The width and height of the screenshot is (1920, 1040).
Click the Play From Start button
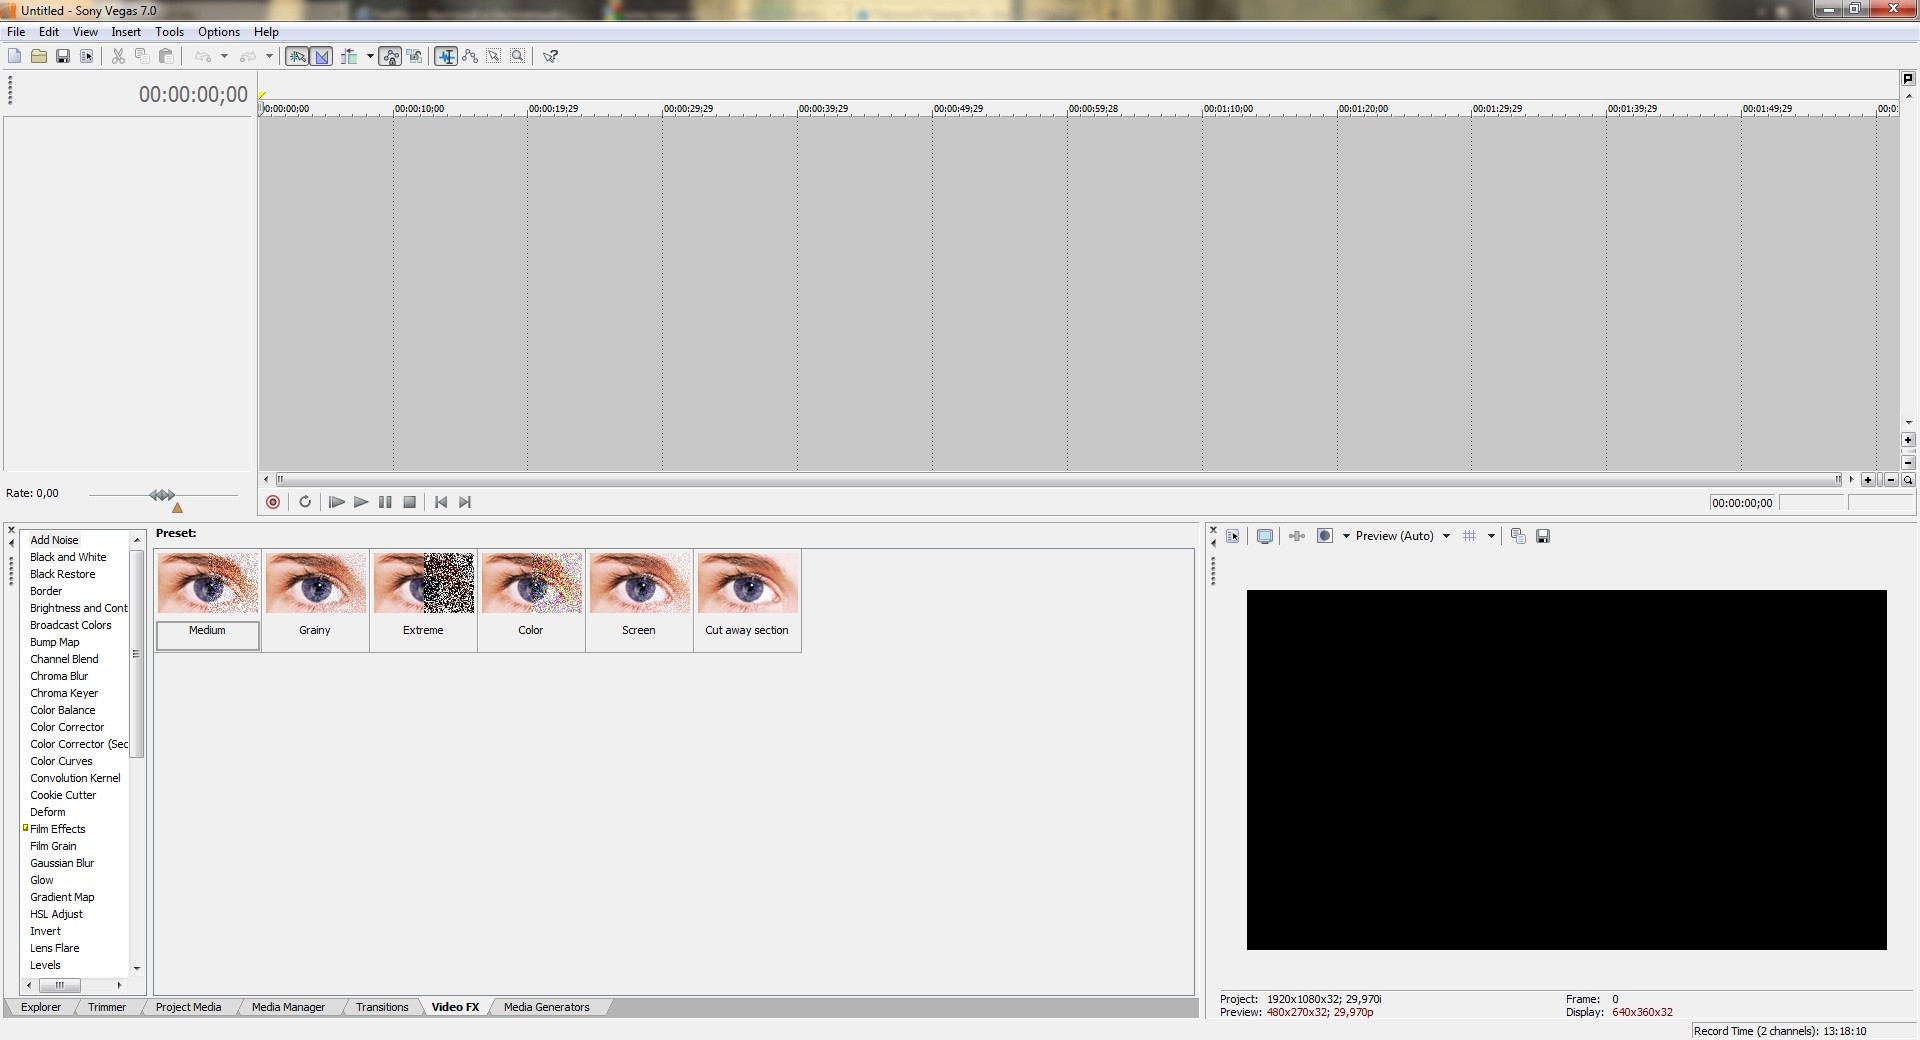tap(336, 502)
